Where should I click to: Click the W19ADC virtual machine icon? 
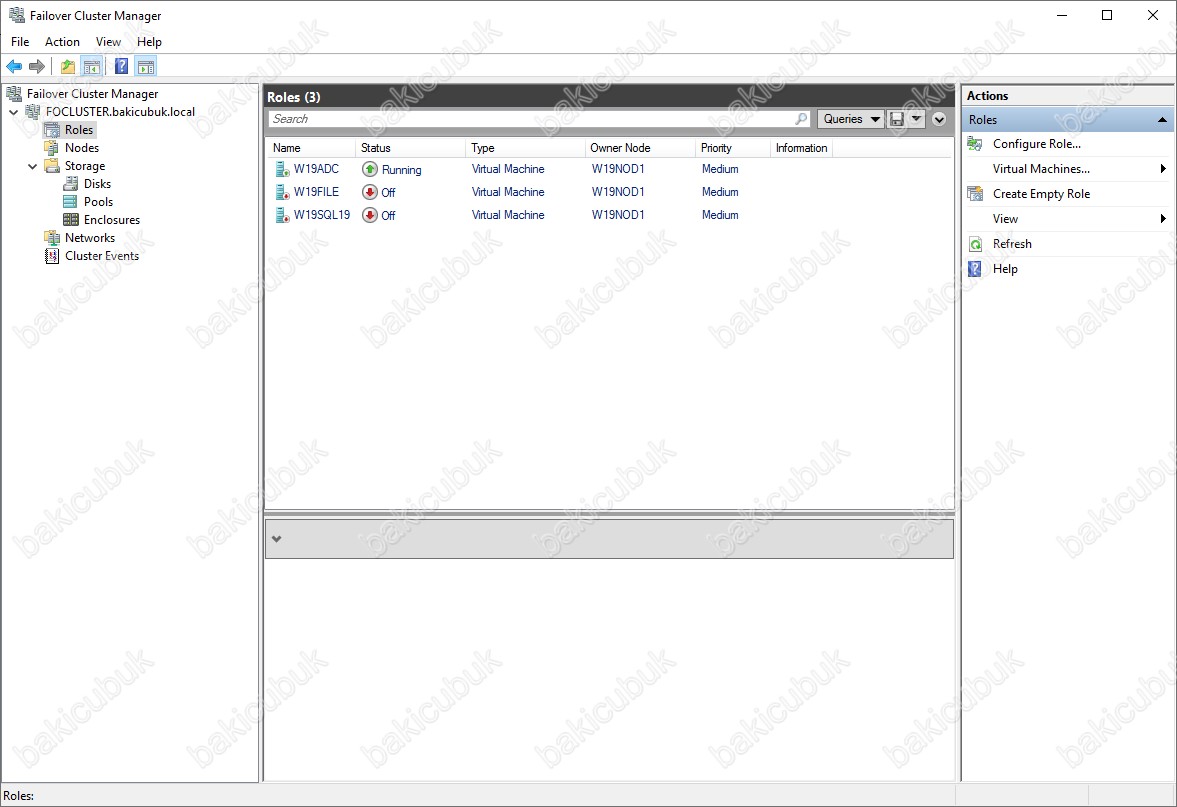282,170
